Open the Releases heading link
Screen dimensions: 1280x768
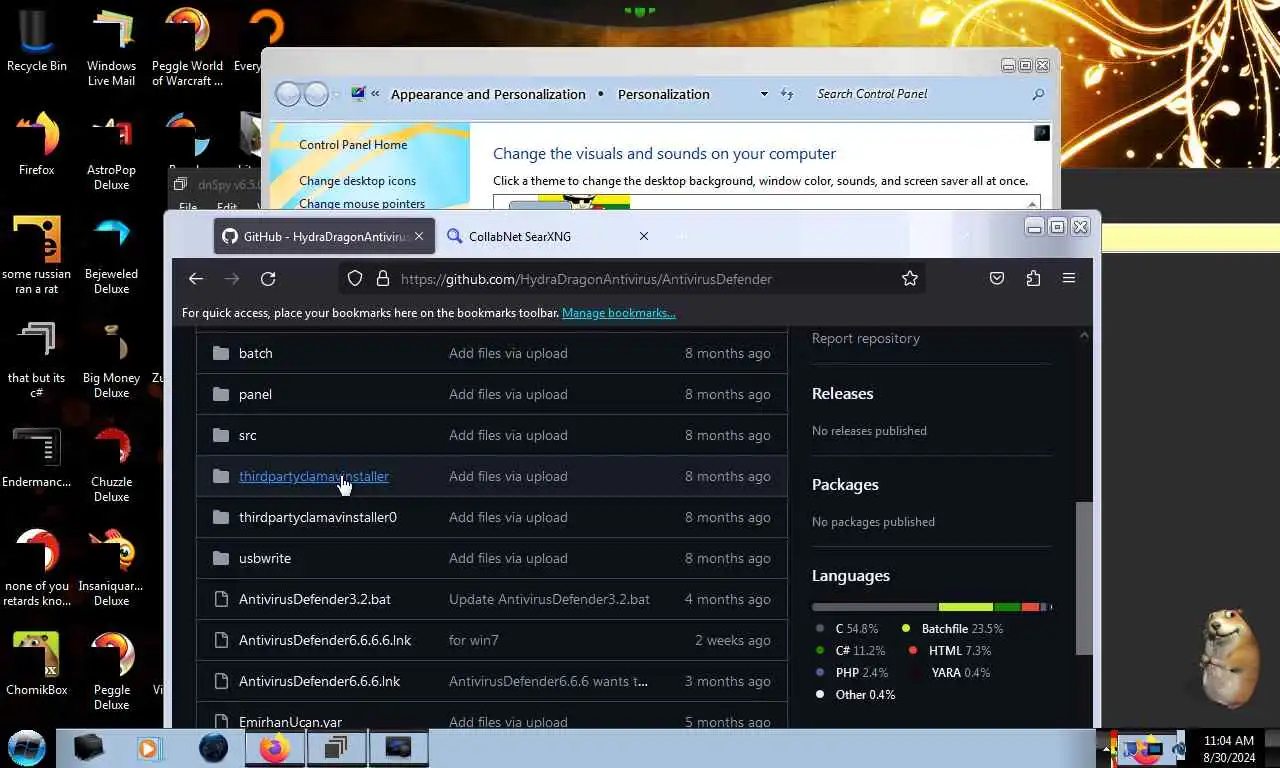843,393
